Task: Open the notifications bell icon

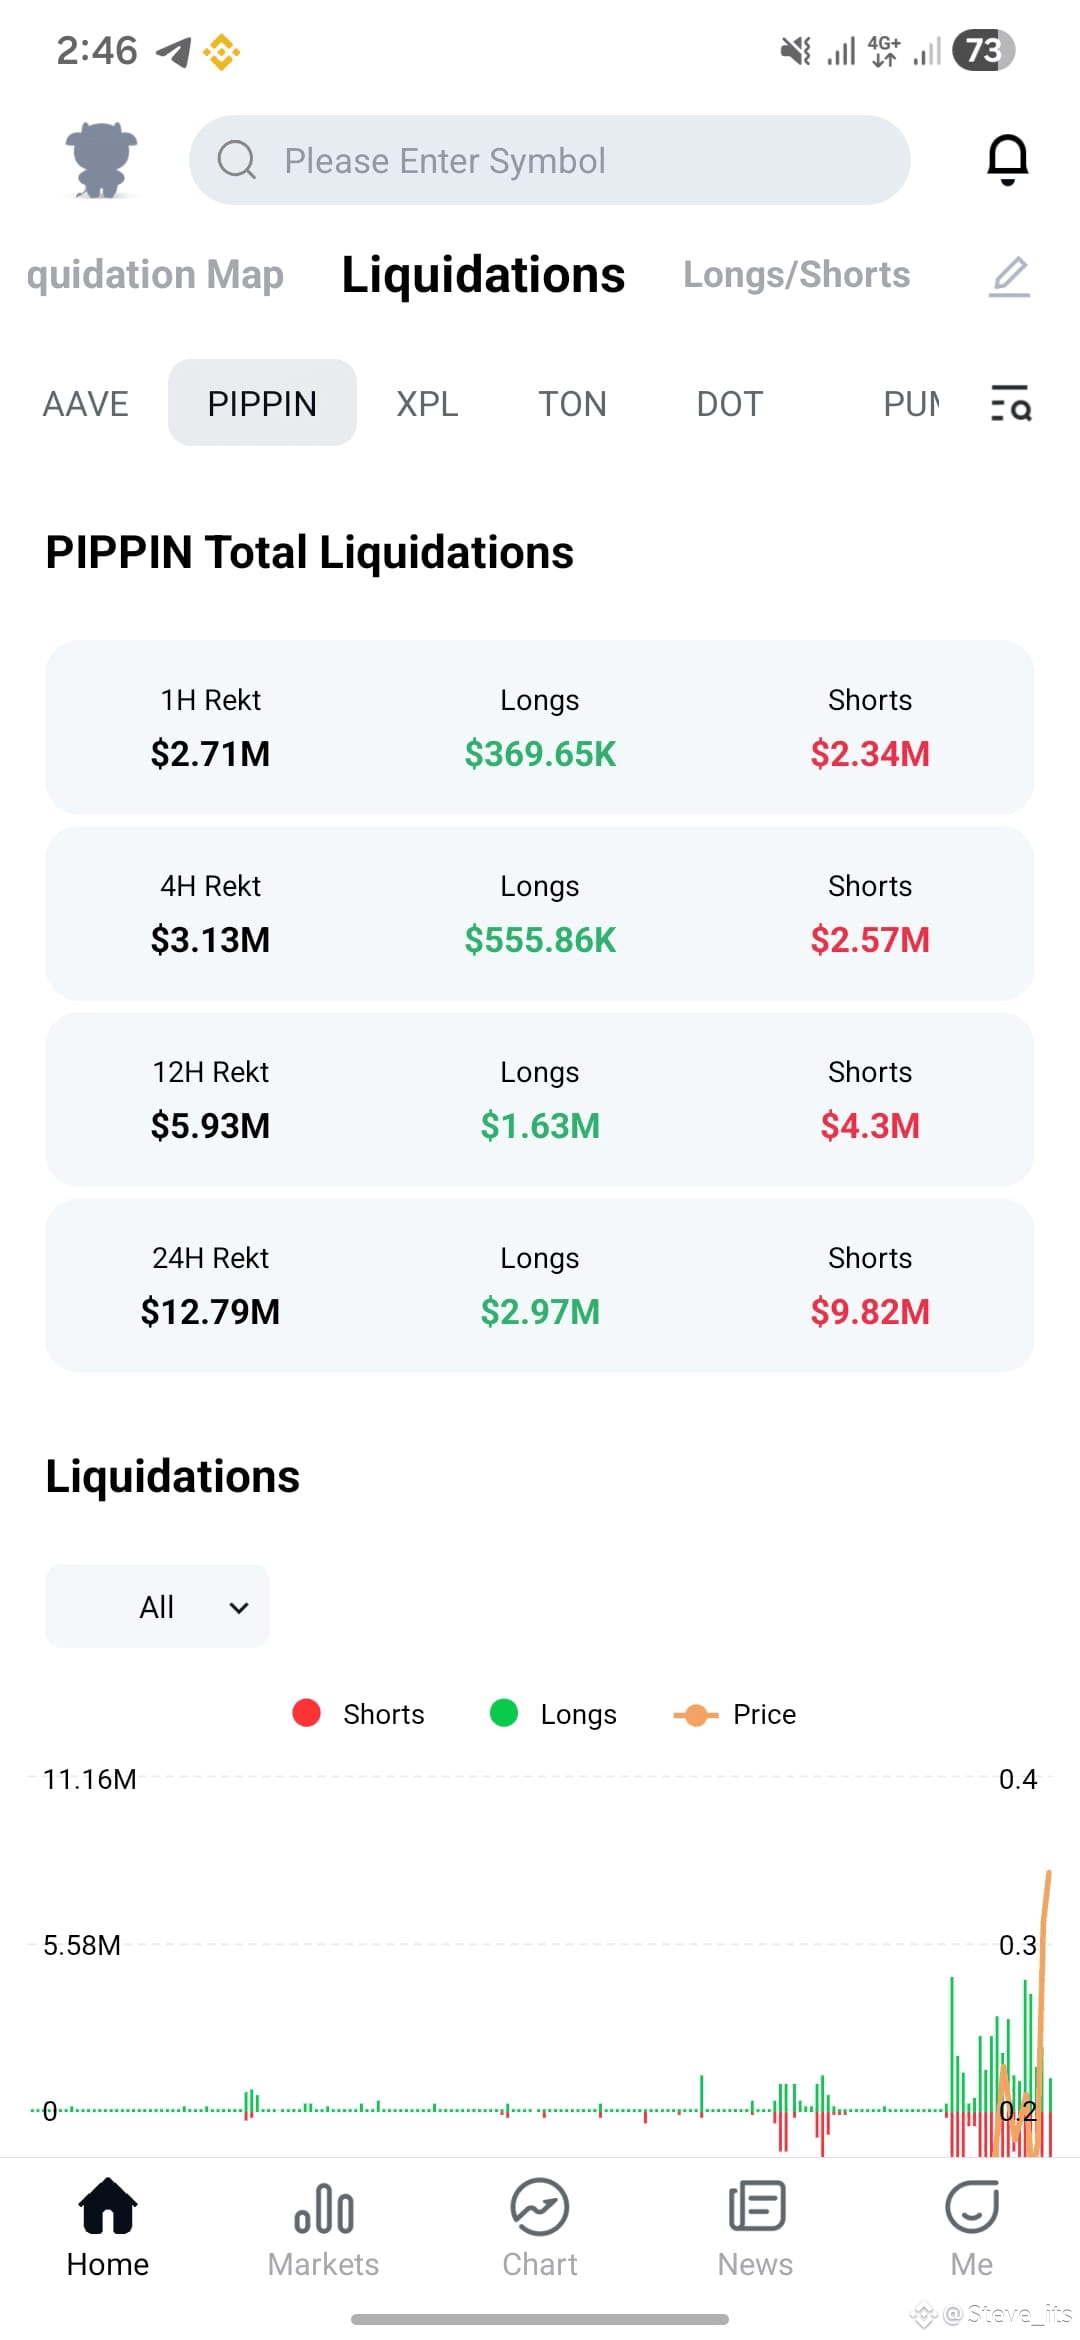Action: (x=1007, y=160)
